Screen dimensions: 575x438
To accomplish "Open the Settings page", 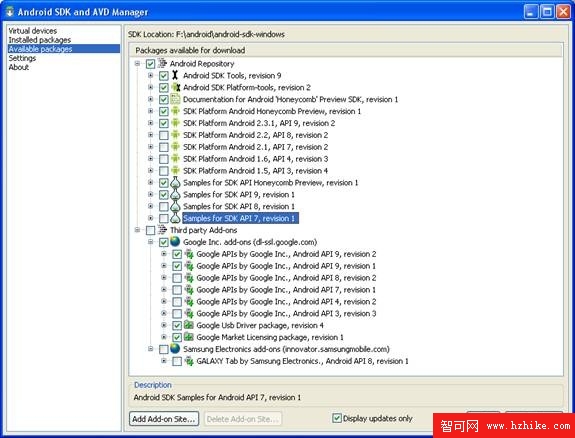I will point(22,58).
